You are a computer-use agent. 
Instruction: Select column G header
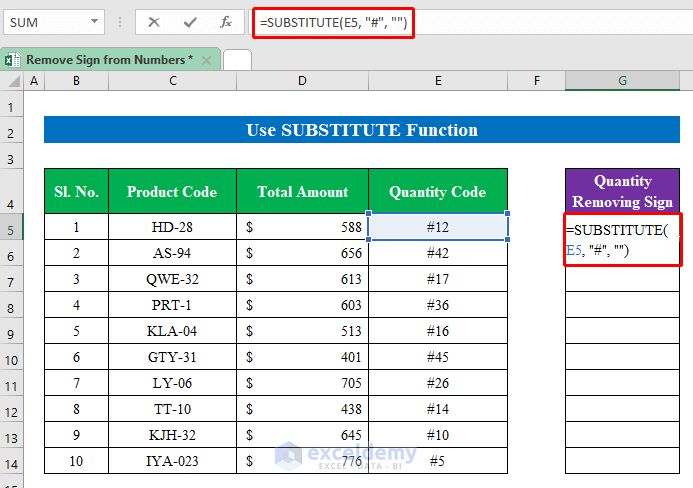(x=622, y=81)
